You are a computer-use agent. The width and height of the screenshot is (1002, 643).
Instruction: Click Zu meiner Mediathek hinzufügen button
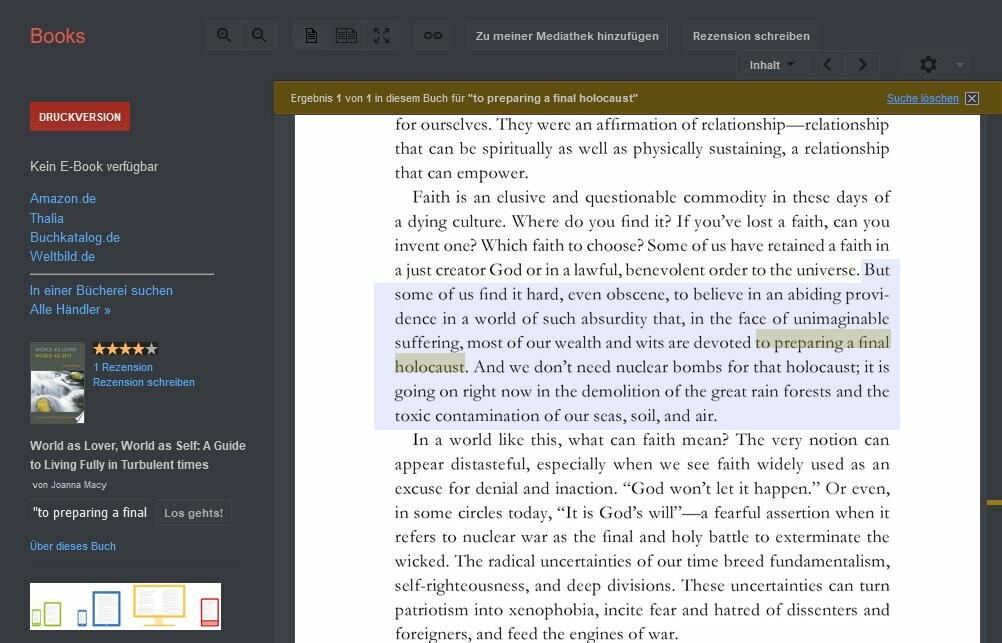point(567,36)
